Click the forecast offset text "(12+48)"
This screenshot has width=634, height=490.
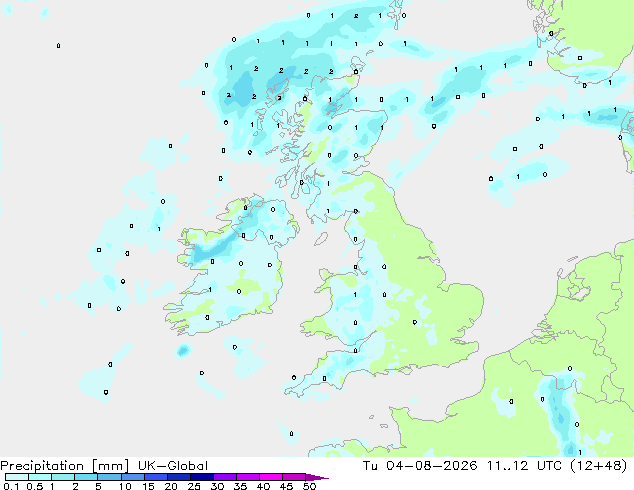(x=598, y=466)
